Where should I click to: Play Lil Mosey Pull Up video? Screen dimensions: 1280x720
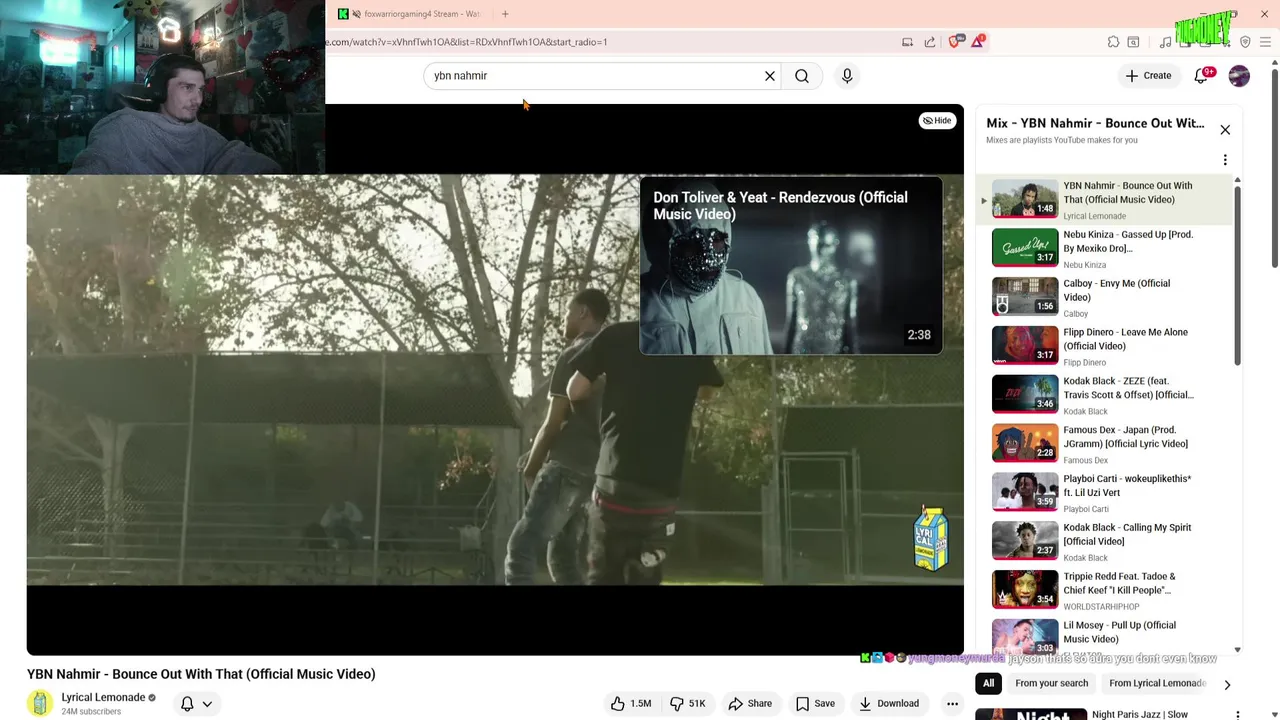[x=1105, y=636]
